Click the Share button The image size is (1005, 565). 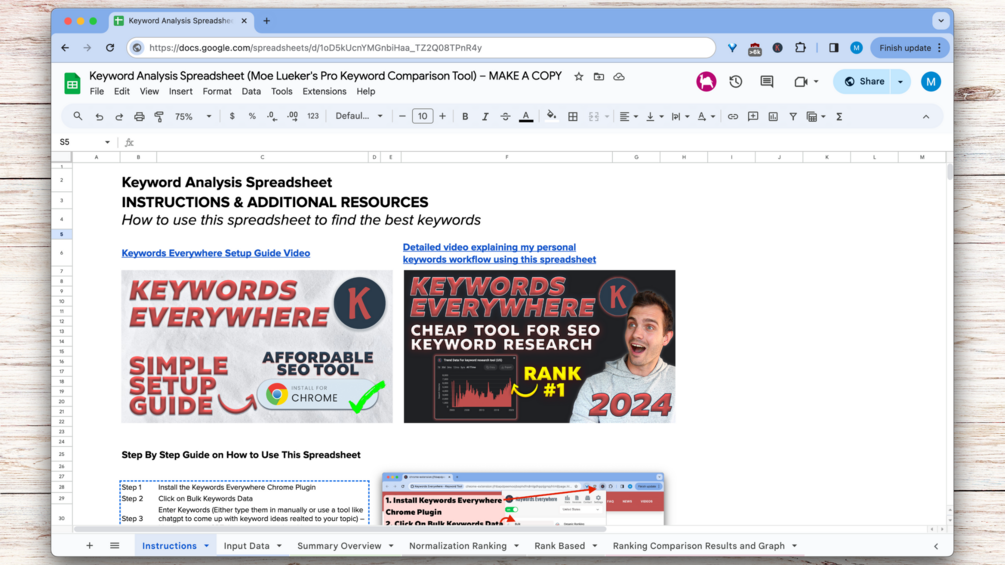tap(863, 81)
